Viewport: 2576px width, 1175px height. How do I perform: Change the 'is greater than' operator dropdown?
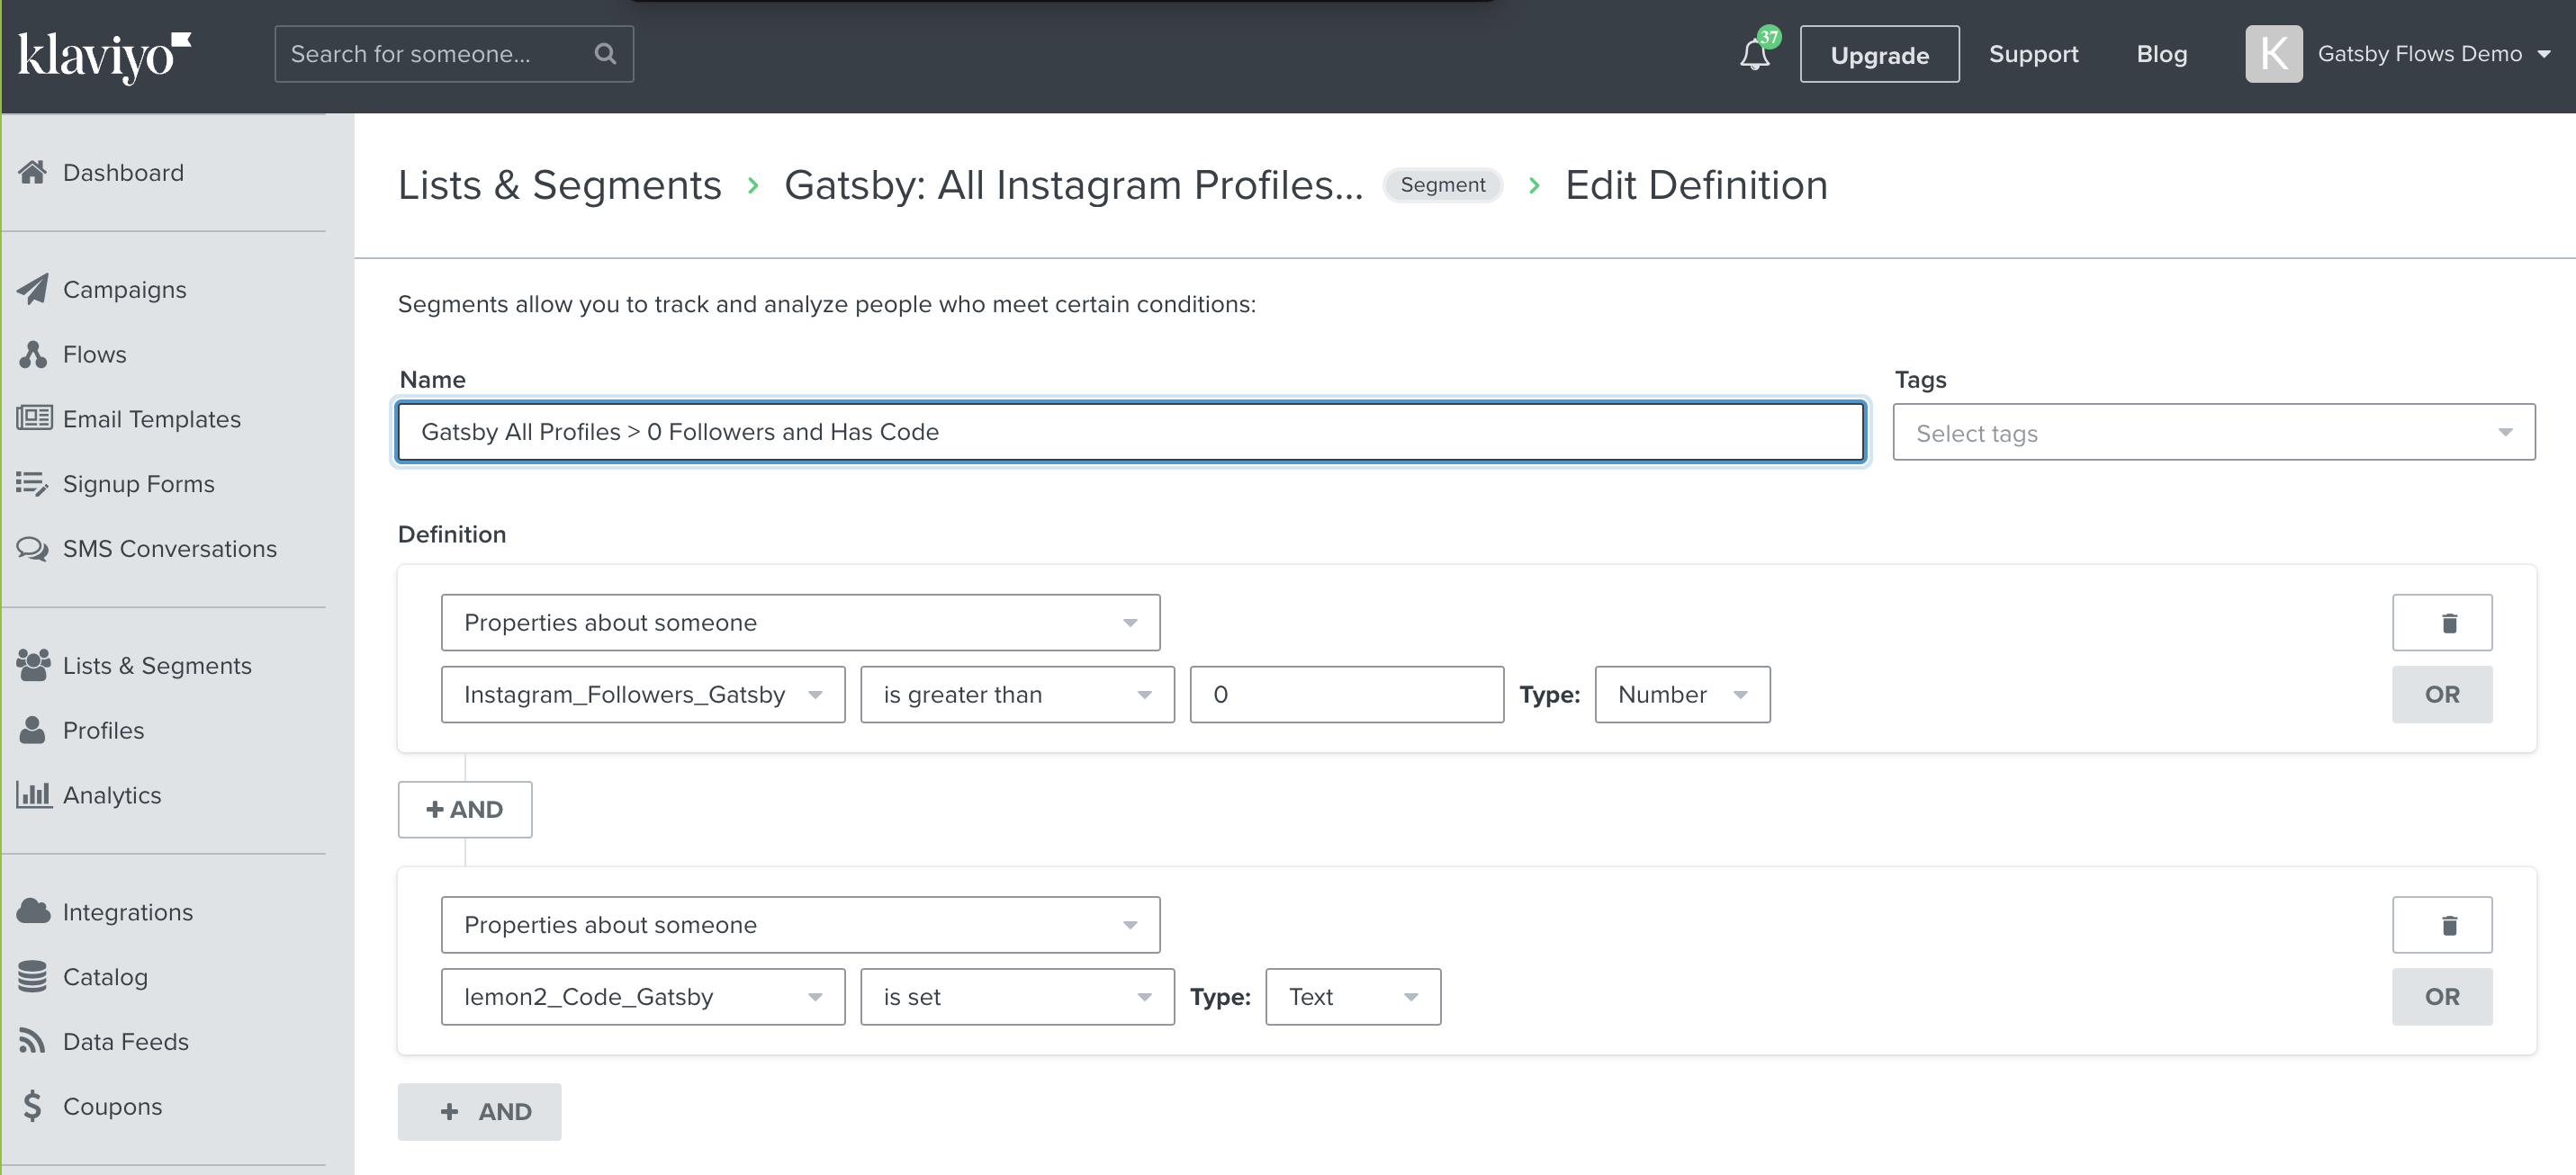click(1017, 695)
